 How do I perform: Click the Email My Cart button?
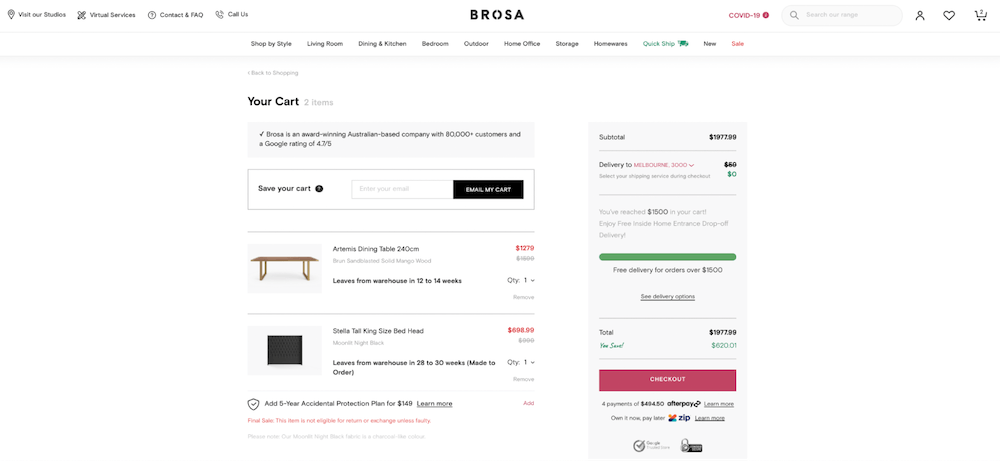488,189
